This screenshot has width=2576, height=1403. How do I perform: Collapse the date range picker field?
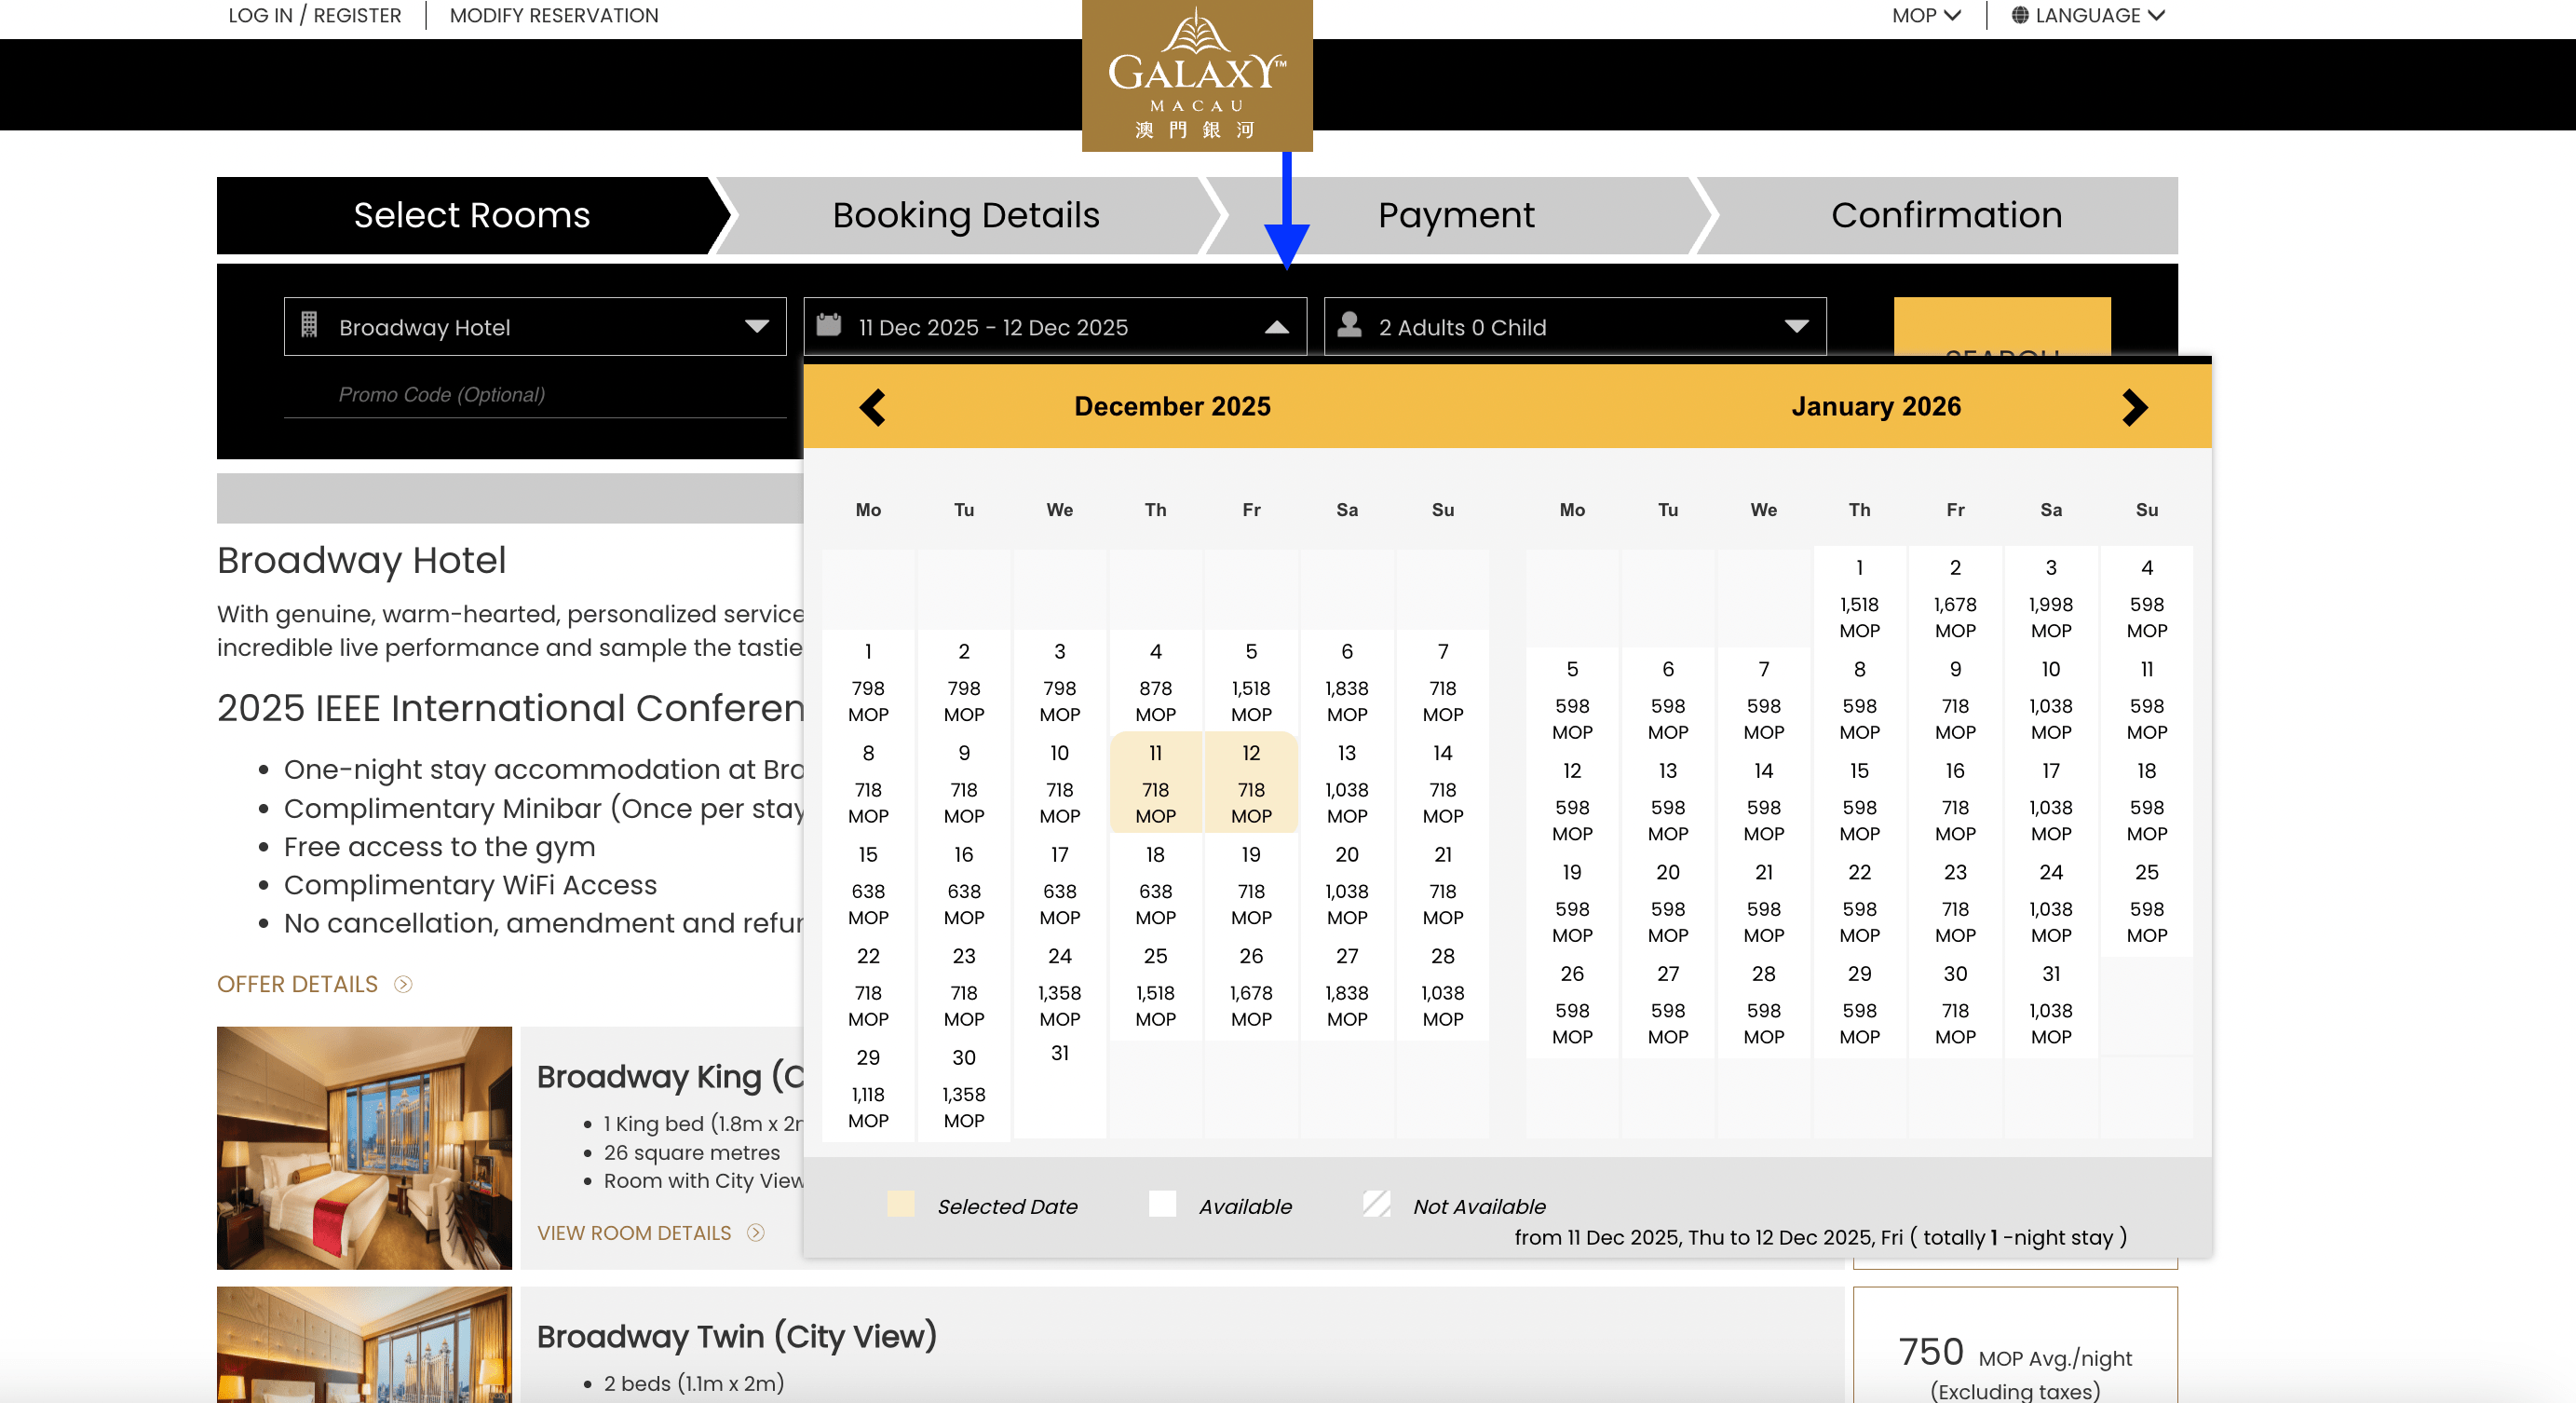[1055, 326]
